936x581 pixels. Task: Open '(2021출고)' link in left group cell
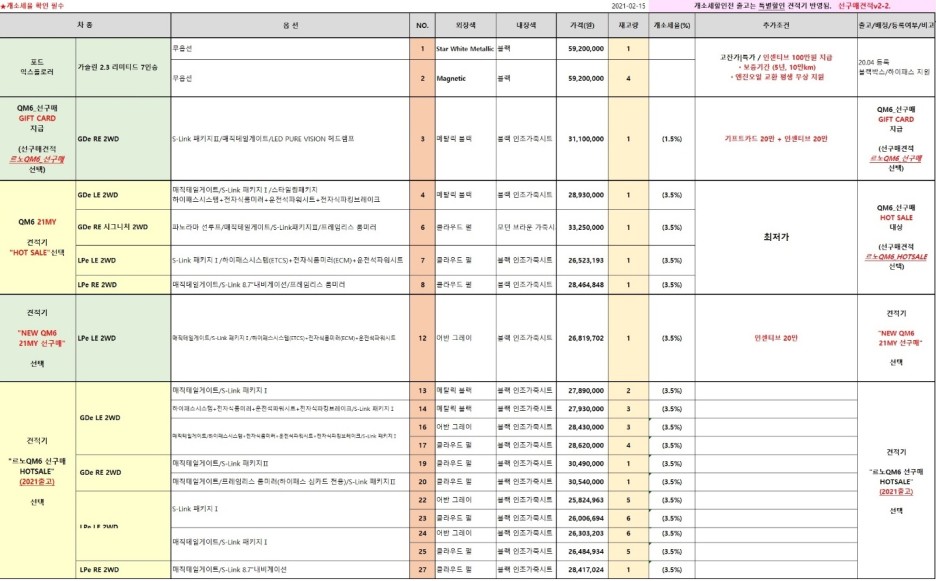click(37, 482)
